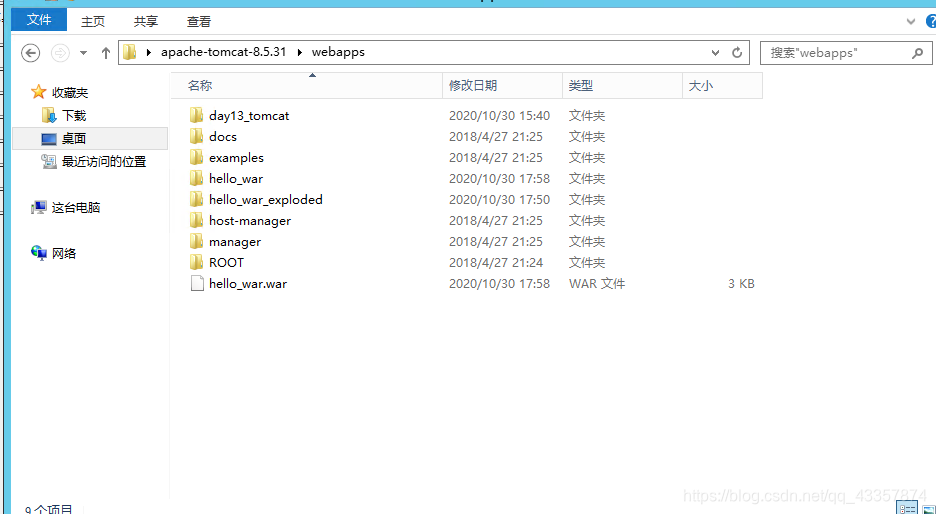Select the hello_war folder icon
The width and height of the screenshot is (936, 514).
(196, 178)
